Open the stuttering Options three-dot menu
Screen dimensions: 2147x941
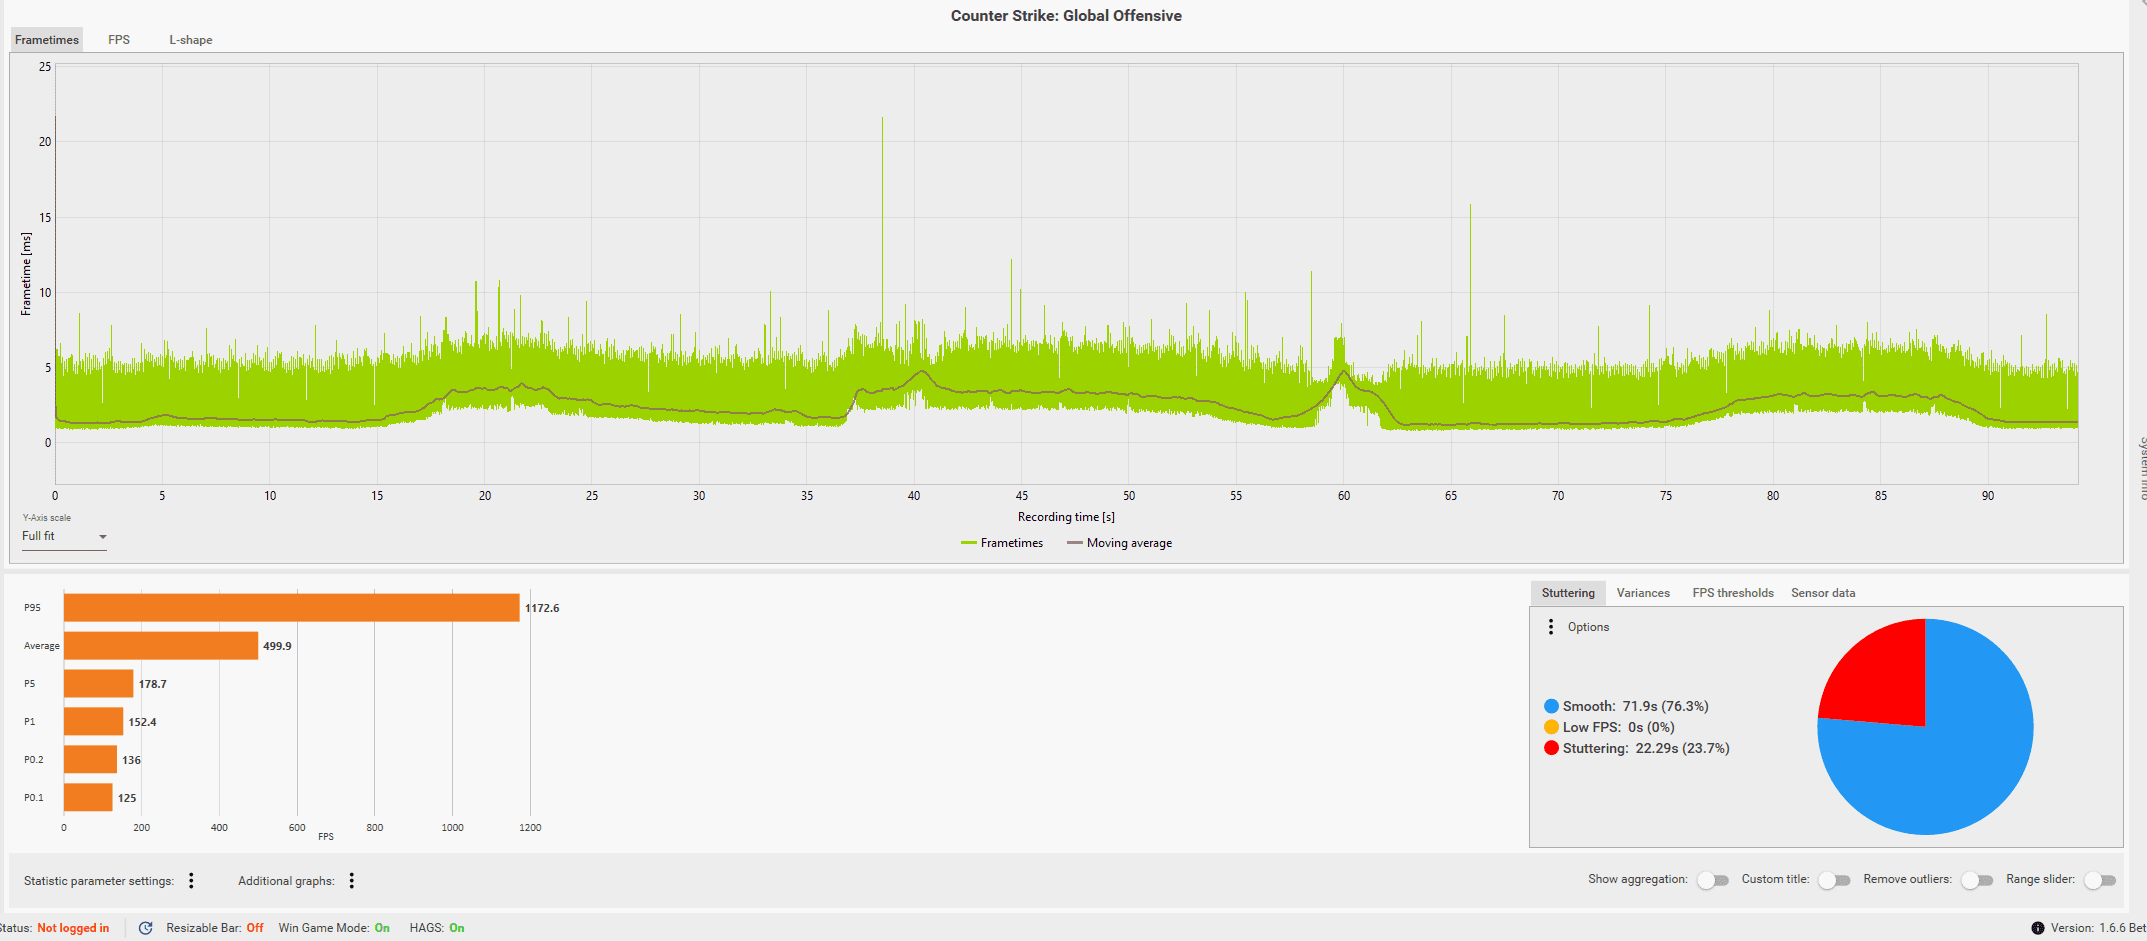click(1551, 627)
